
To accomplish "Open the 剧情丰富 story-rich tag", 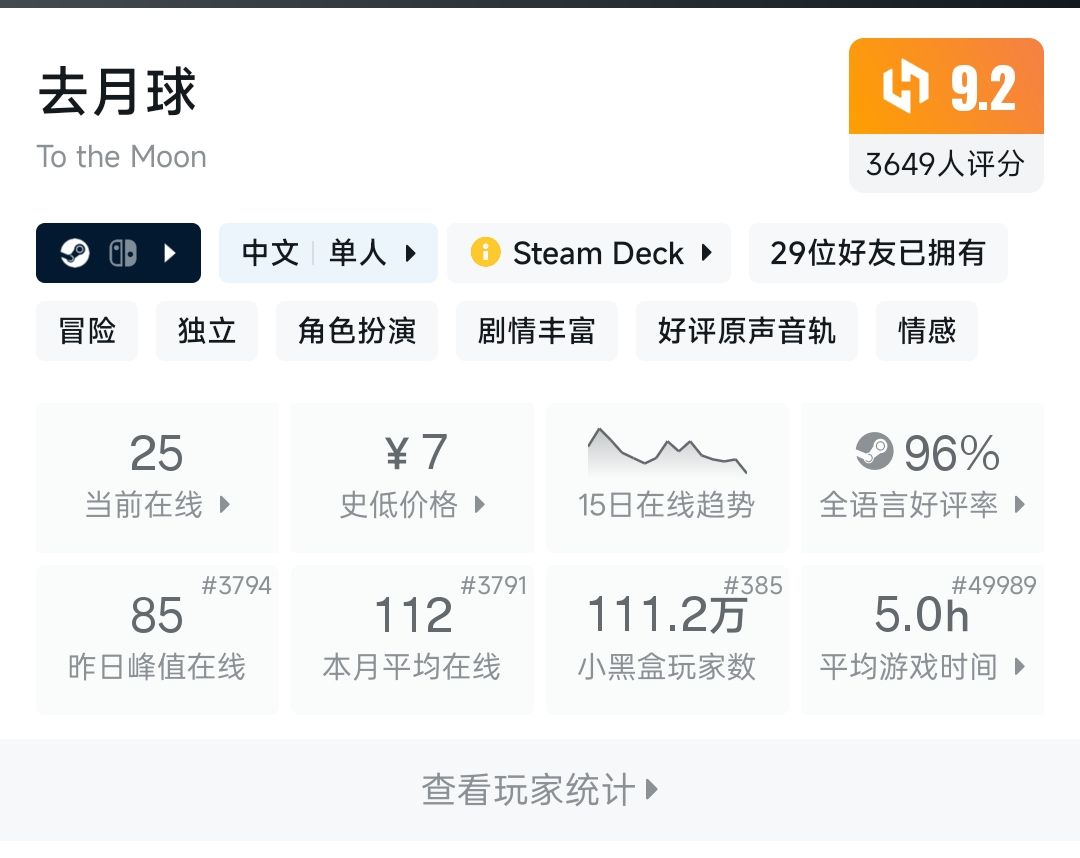I will [x=536, y=331].
